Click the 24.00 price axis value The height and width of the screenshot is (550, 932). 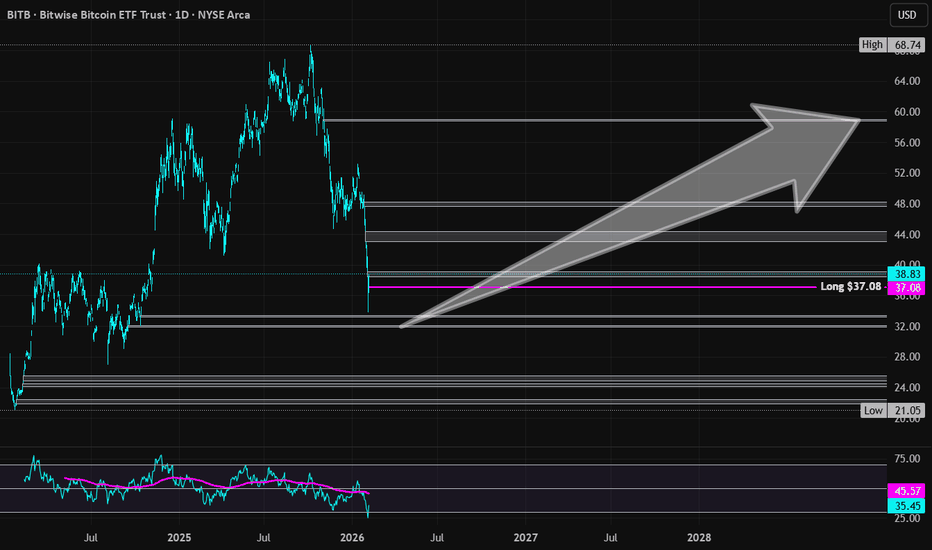point(907,388)
